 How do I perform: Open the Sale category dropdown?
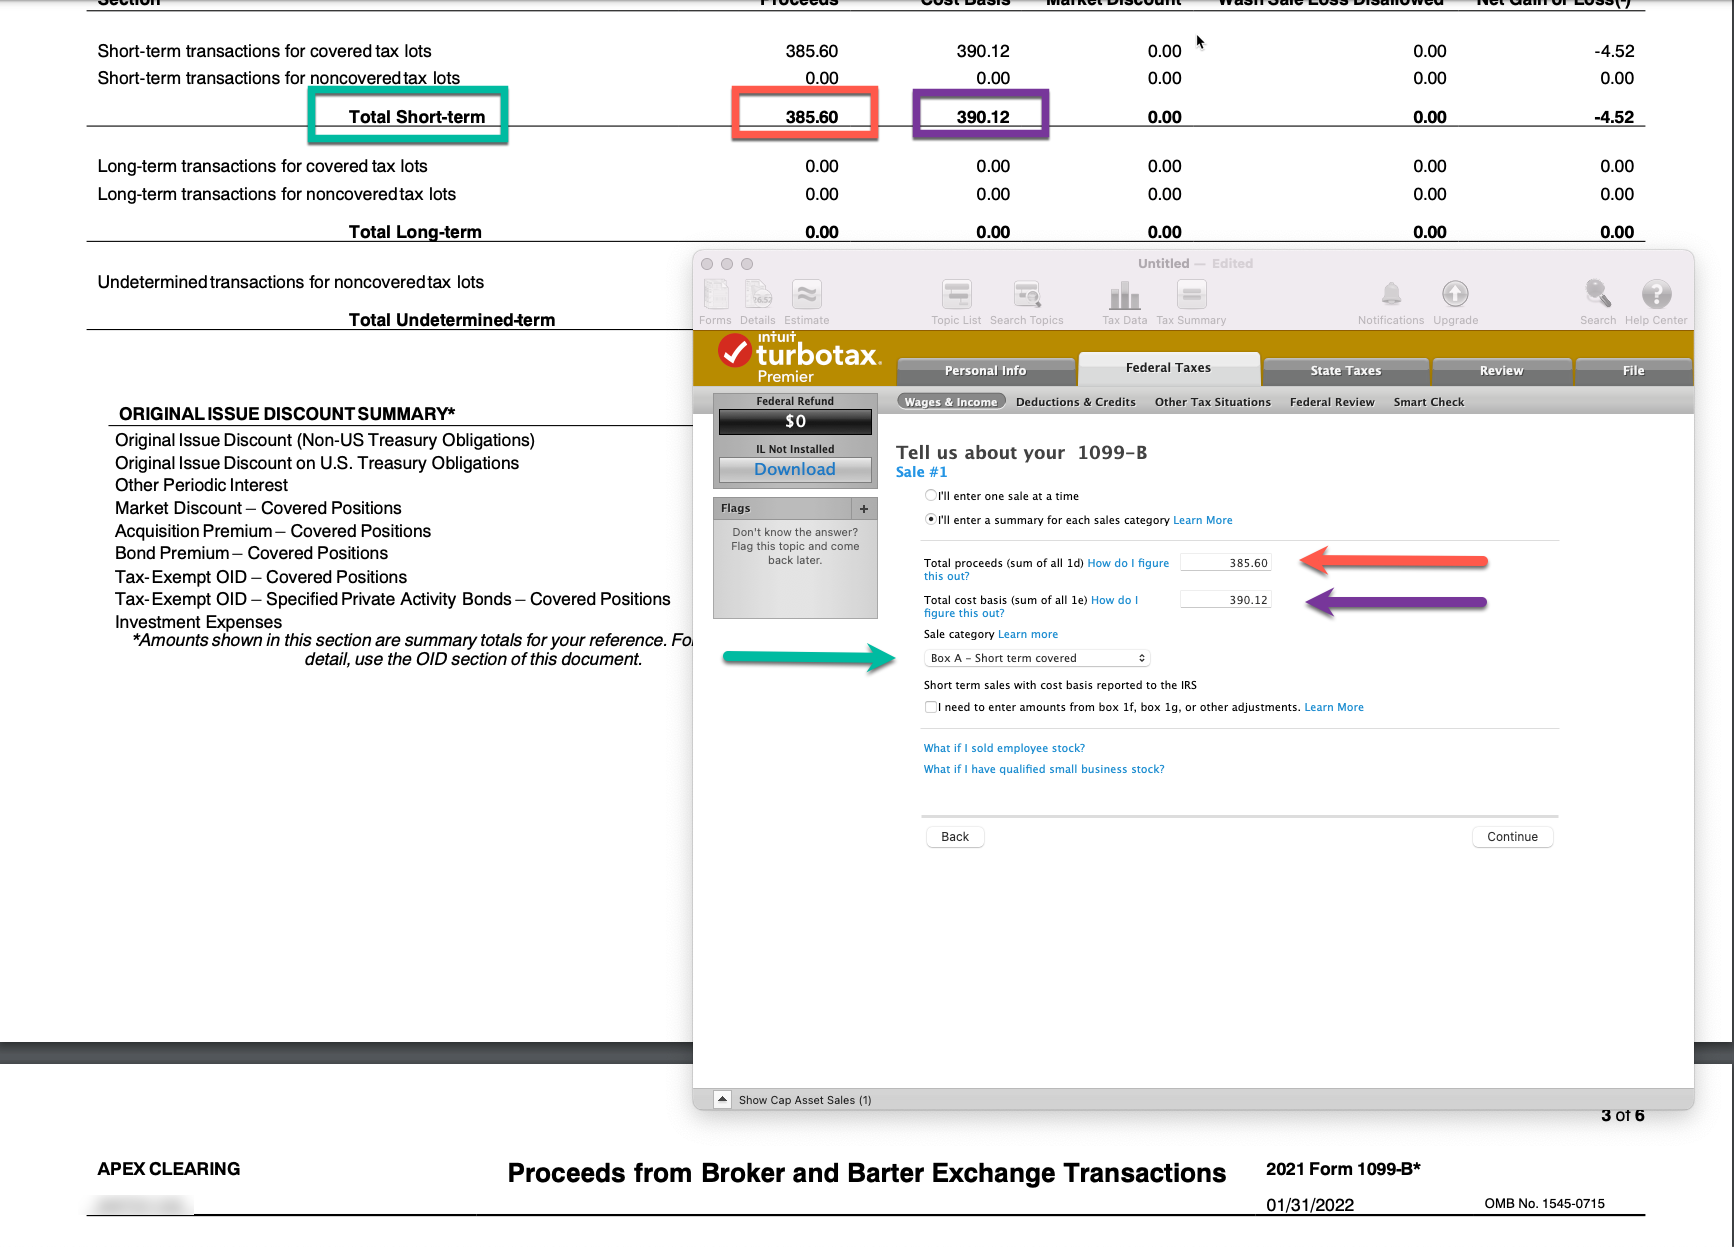[x=1036, y=657]
